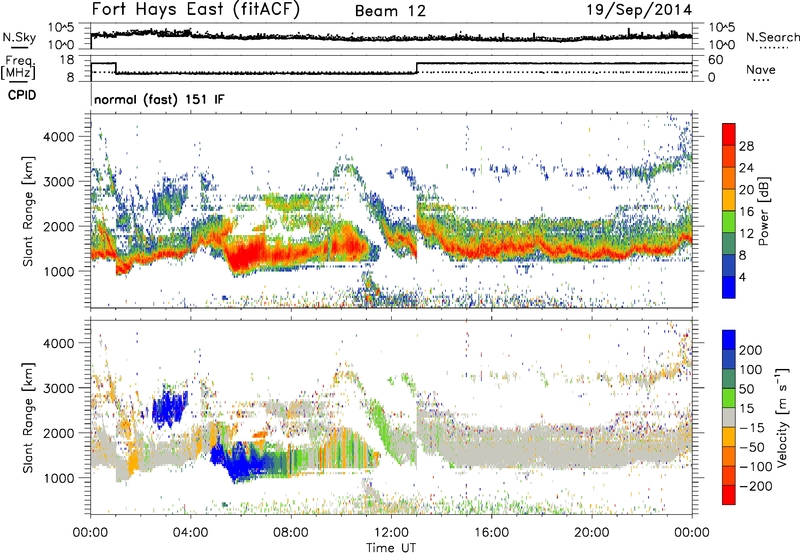Click the power panel 'Slant Range [km]' label
800x554 pixels.
28,211
